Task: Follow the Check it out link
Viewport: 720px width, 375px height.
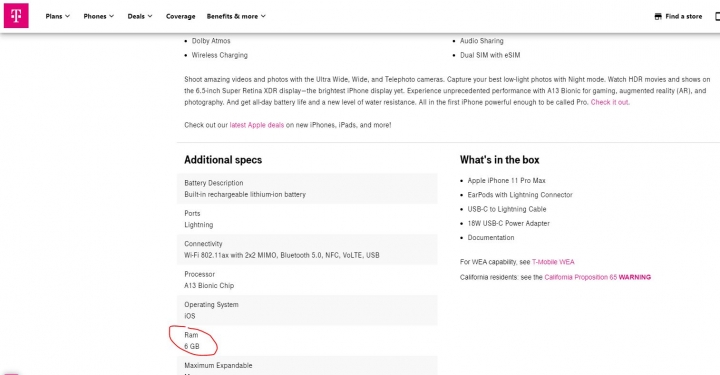Action: (x=610, y=102)
